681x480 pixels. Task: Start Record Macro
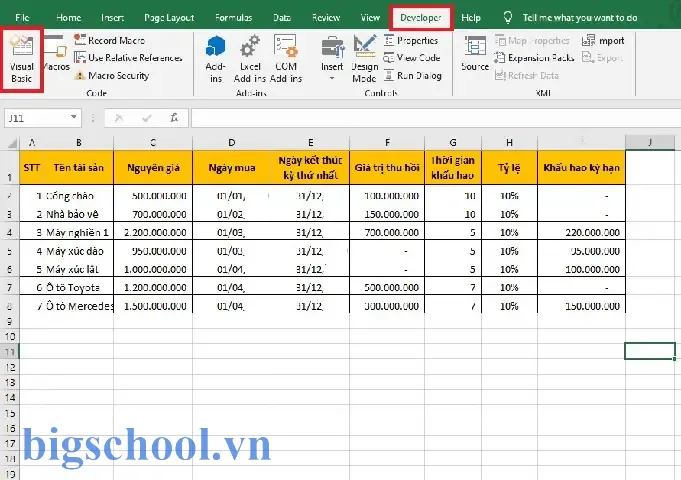click(x=110, y=40)
